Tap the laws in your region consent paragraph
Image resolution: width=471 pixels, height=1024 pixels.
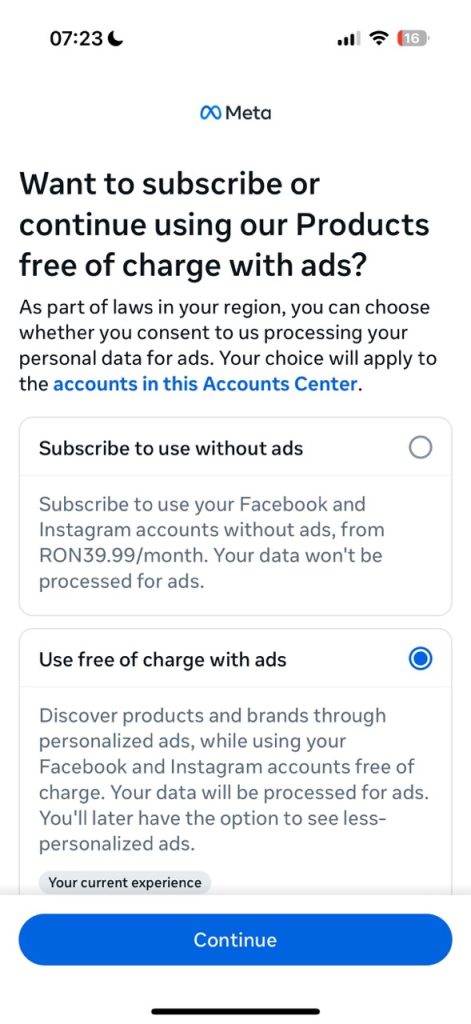(x=228, y=345)
